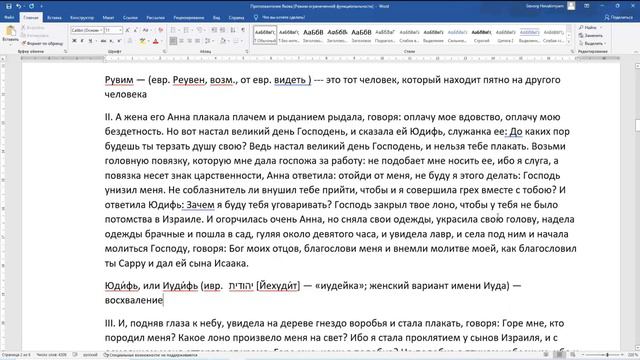Image resolution: width=640 pixels, height=360 pixels.
Task: Decrease font size with the smaller A icon
Action: click(136, 31)
